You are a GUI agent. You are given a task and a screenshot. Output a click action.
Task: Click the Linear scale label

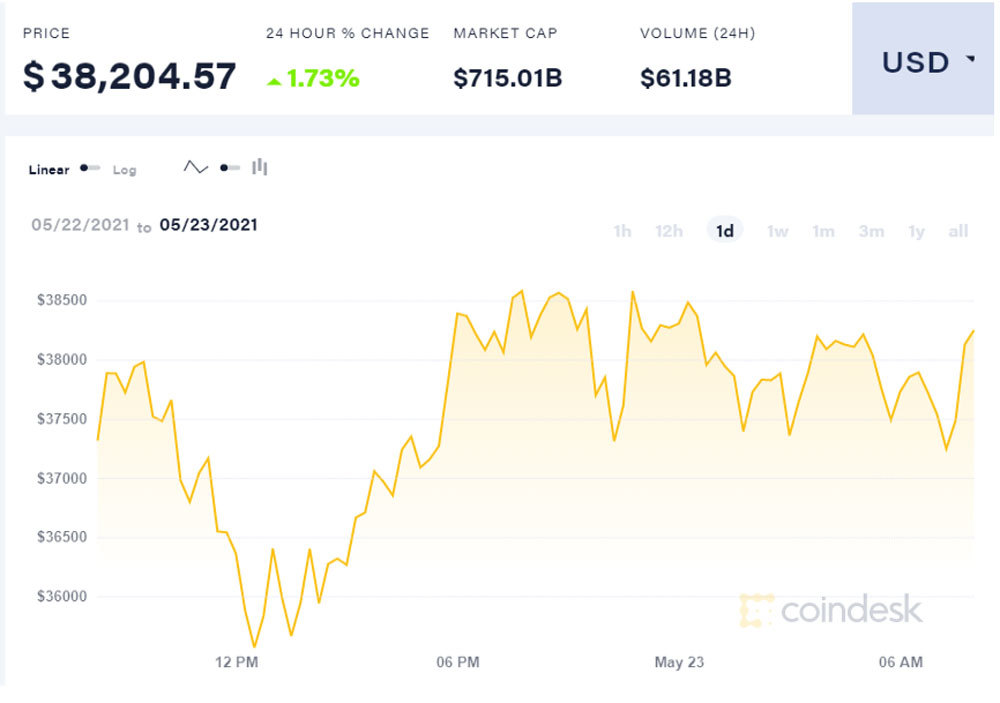point(49,170)
